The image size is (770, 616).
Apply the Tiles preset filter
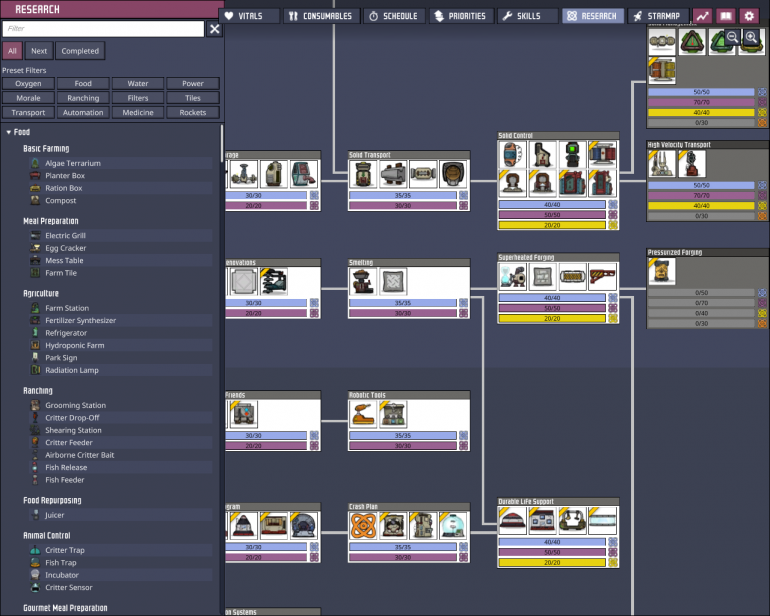coord(193,98)
